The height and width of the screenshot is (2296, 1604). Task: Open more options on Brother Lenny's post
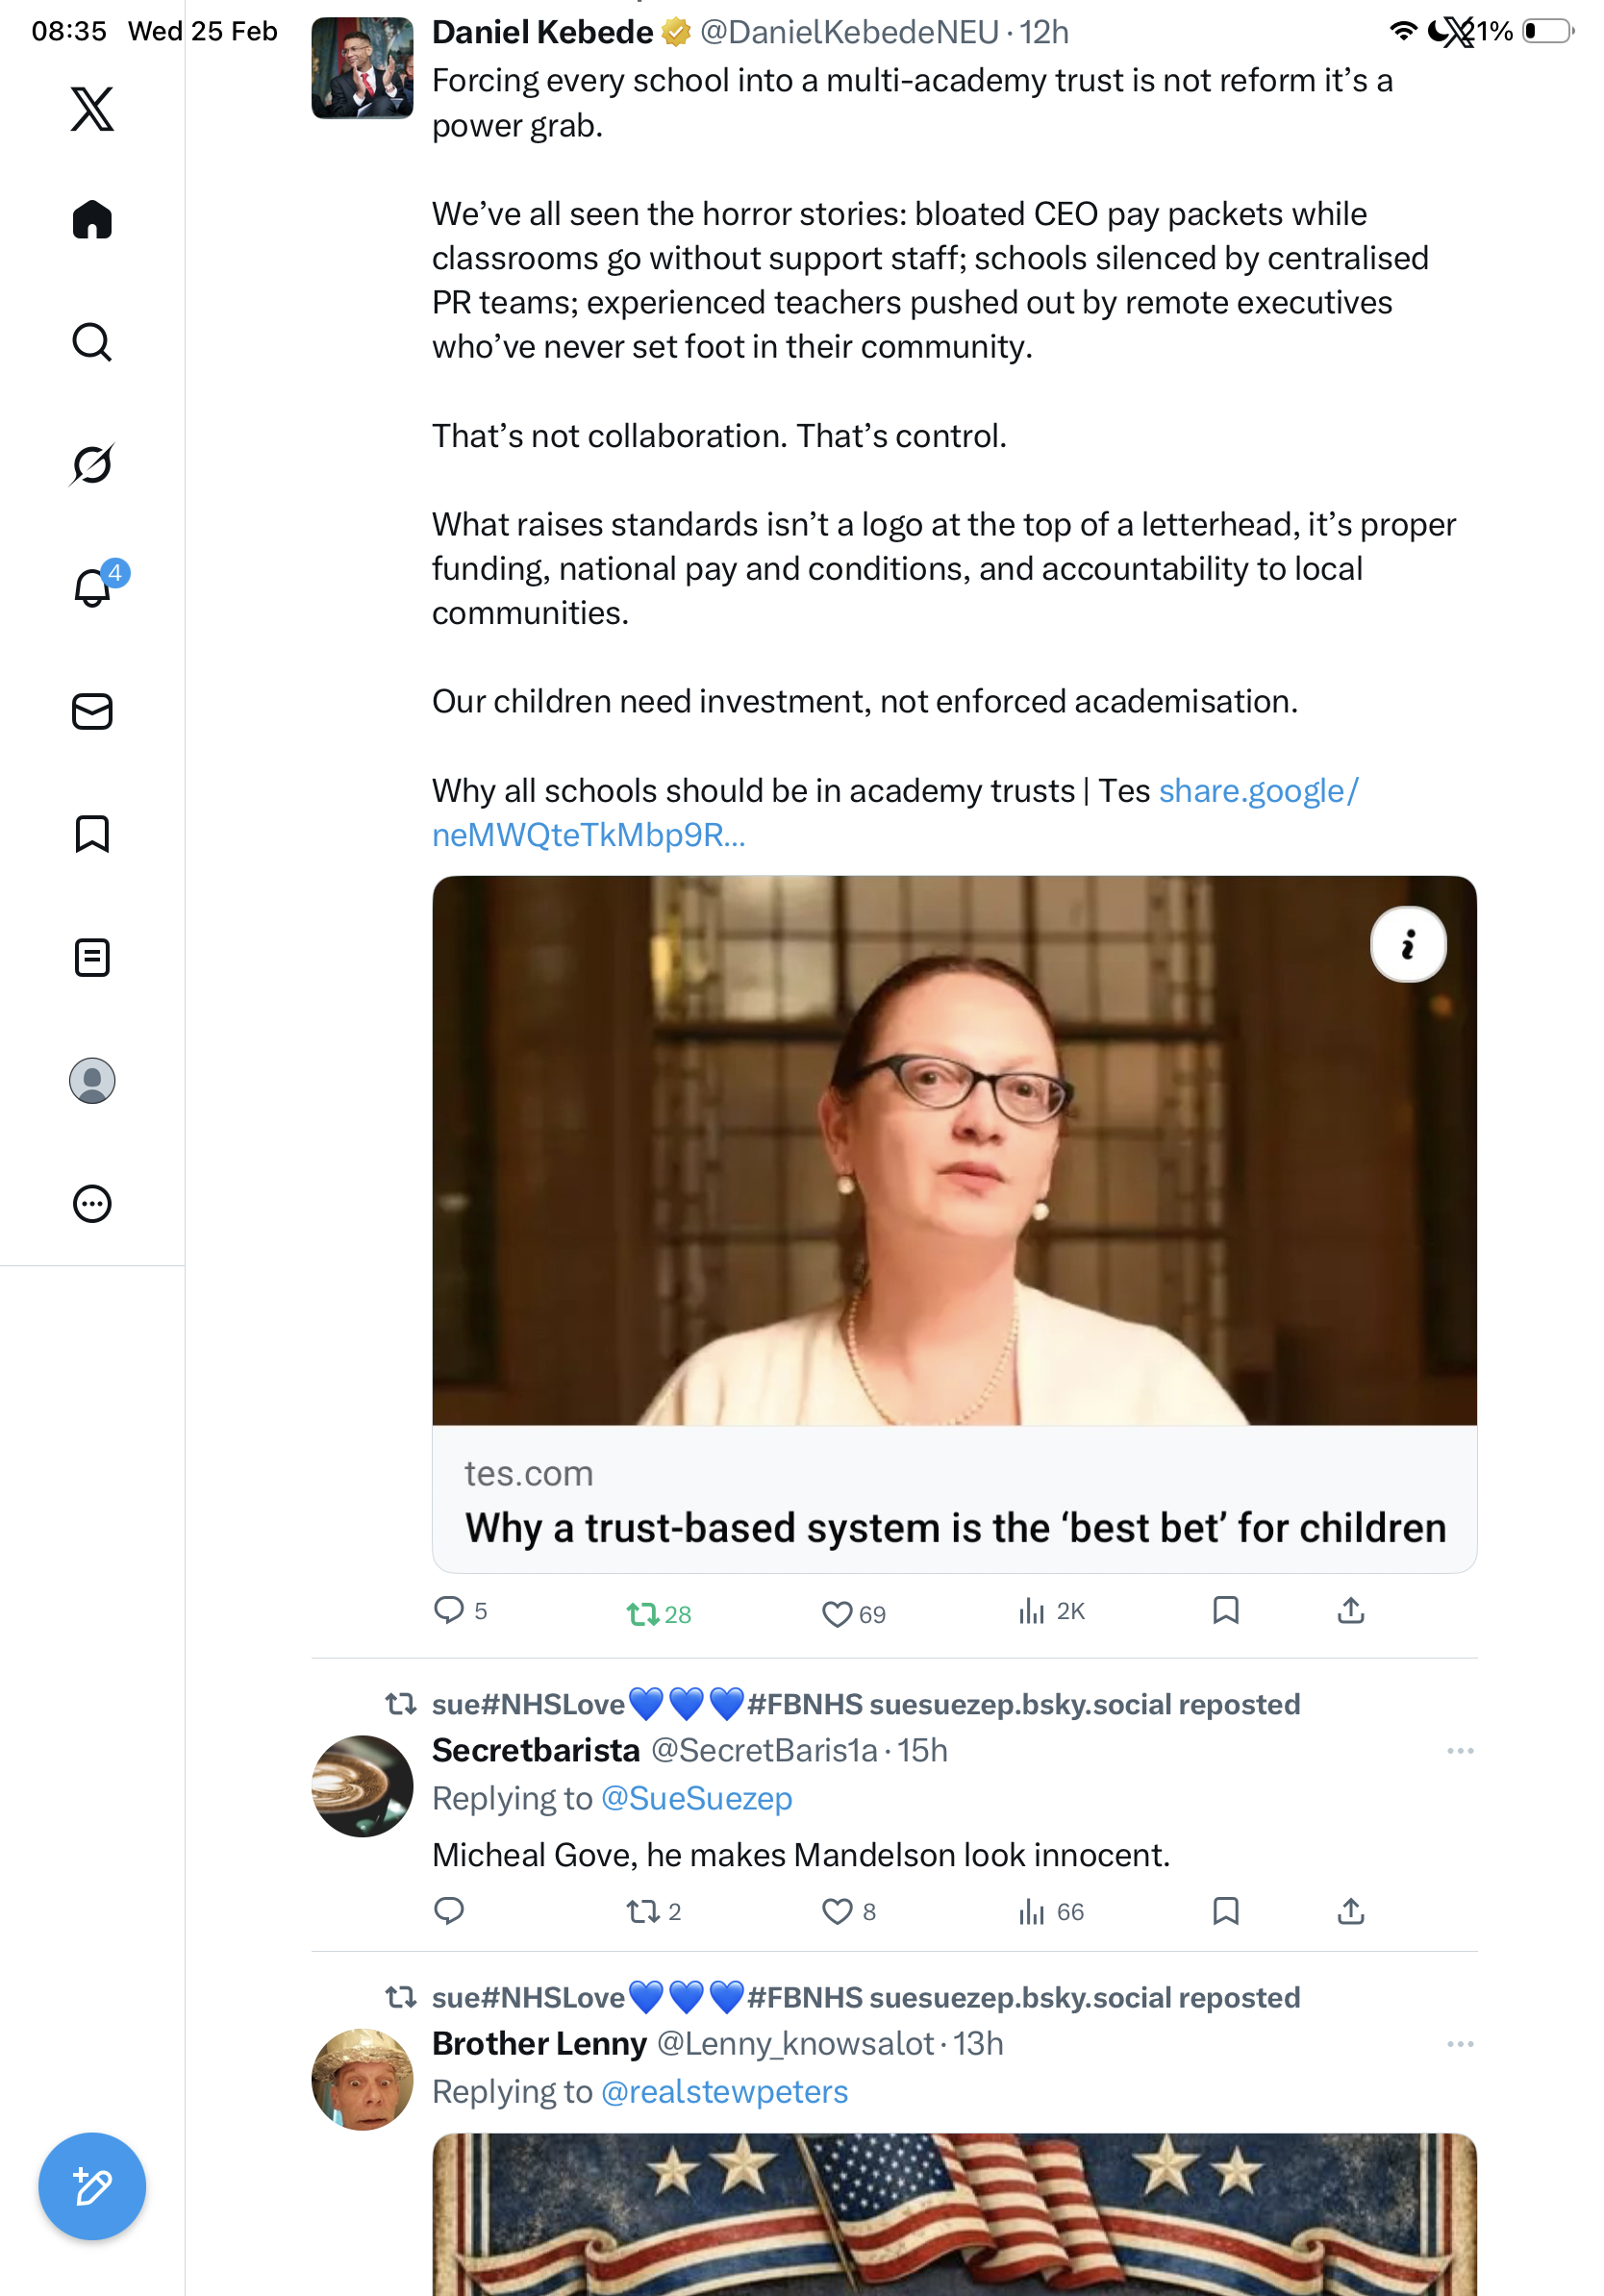tap(1460, 2044)
